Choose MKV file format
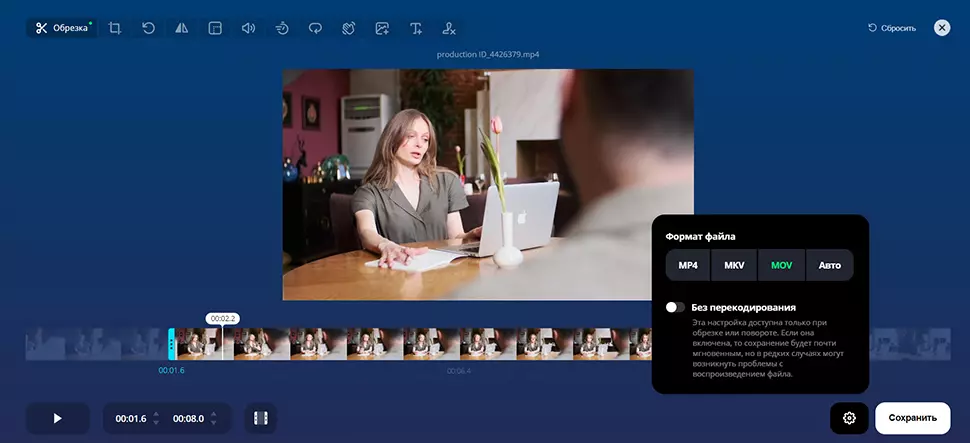Viewport: 970px width, 443px height. [734, 265]
